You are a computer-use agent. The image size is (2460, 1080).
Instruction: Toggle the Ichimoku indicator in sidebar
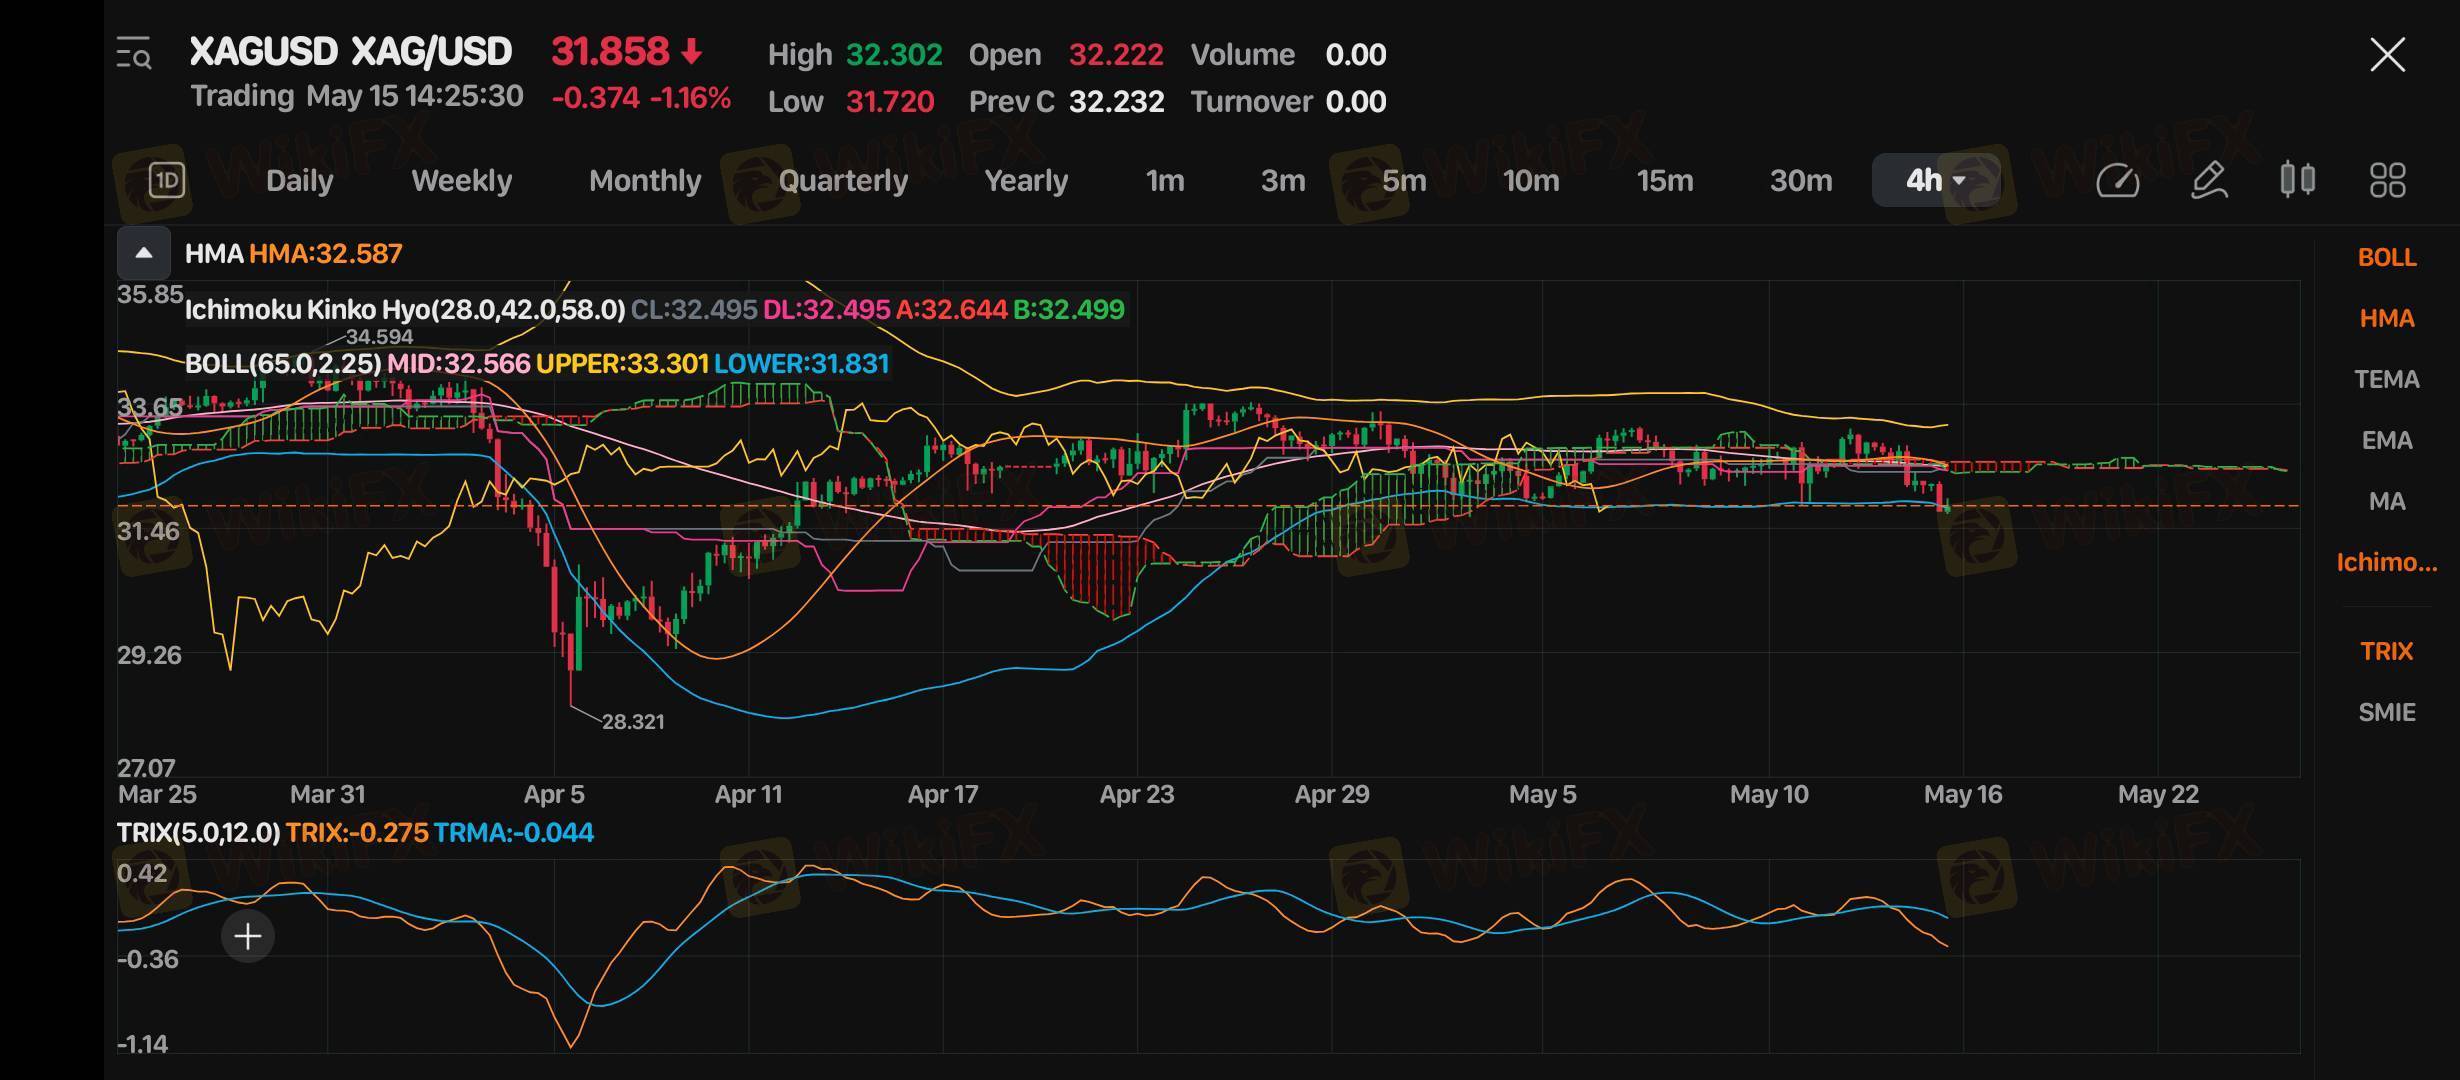click(x=2386, y=562)
